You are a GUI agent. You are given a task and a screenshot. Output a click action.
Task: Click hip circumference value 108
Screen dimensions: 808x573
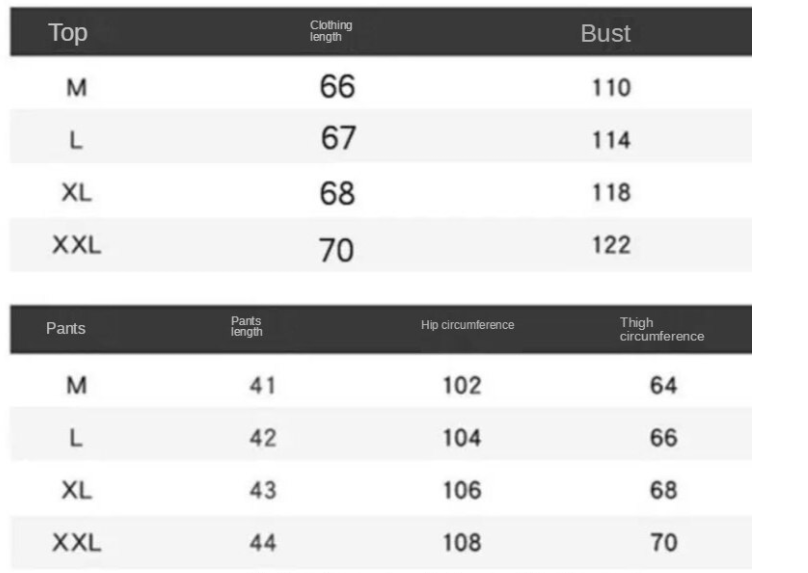click(x=462, y=543)
